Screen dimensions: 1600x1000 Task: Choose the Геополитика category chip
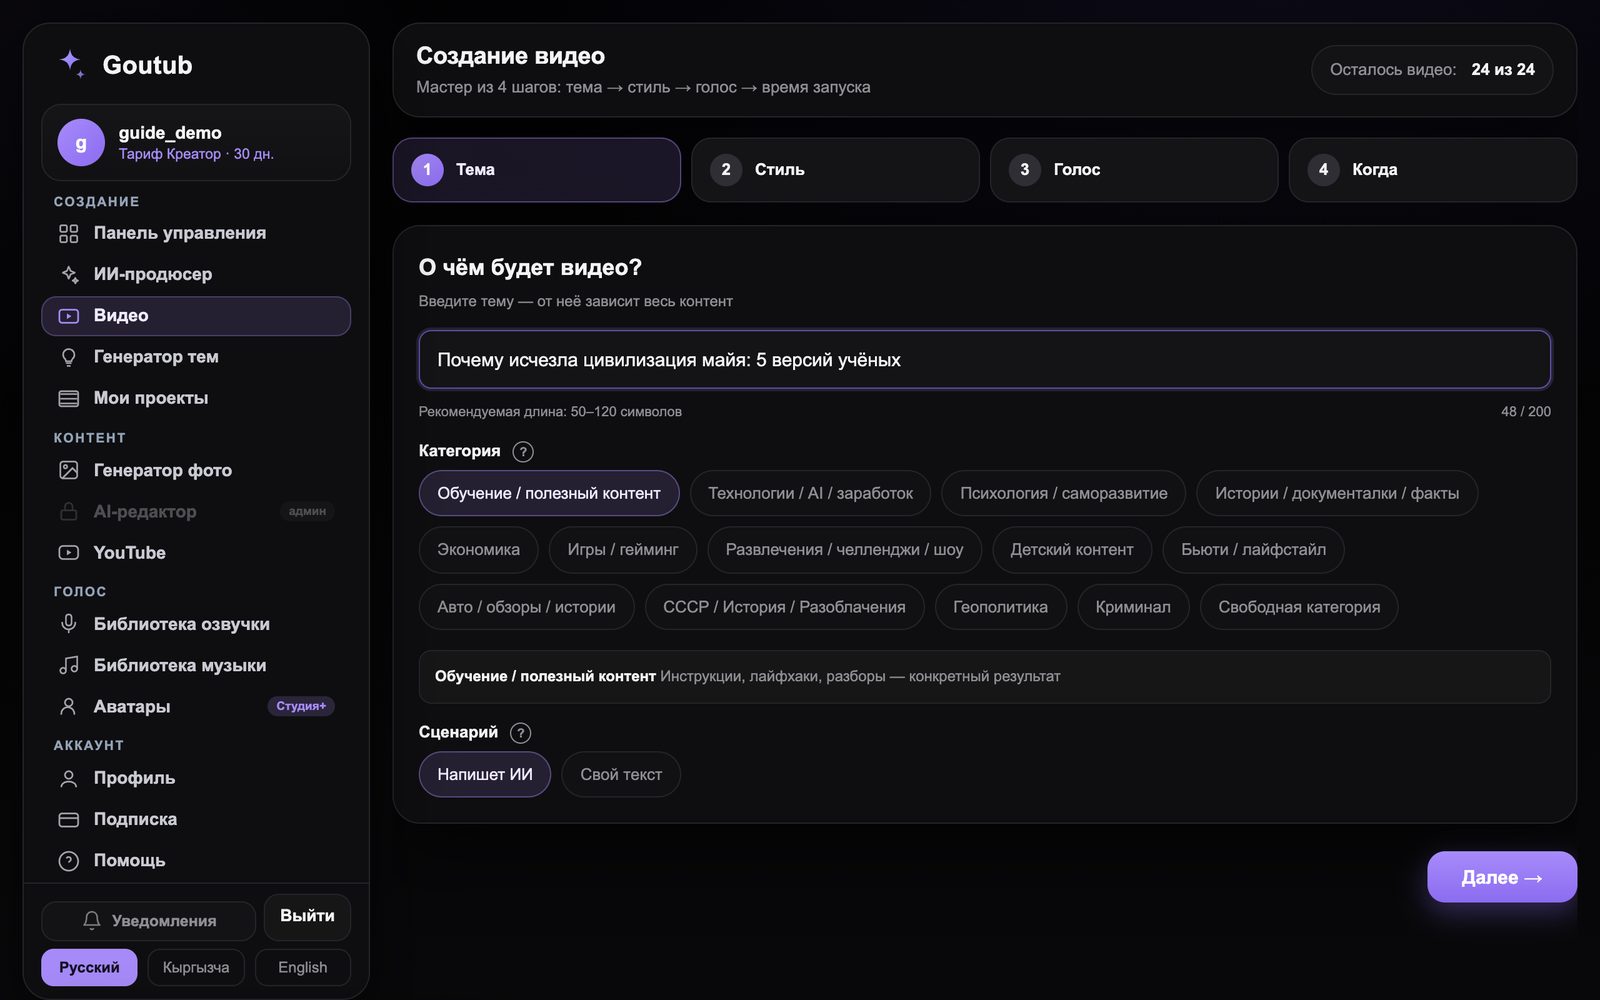[x=1000, y=607]
